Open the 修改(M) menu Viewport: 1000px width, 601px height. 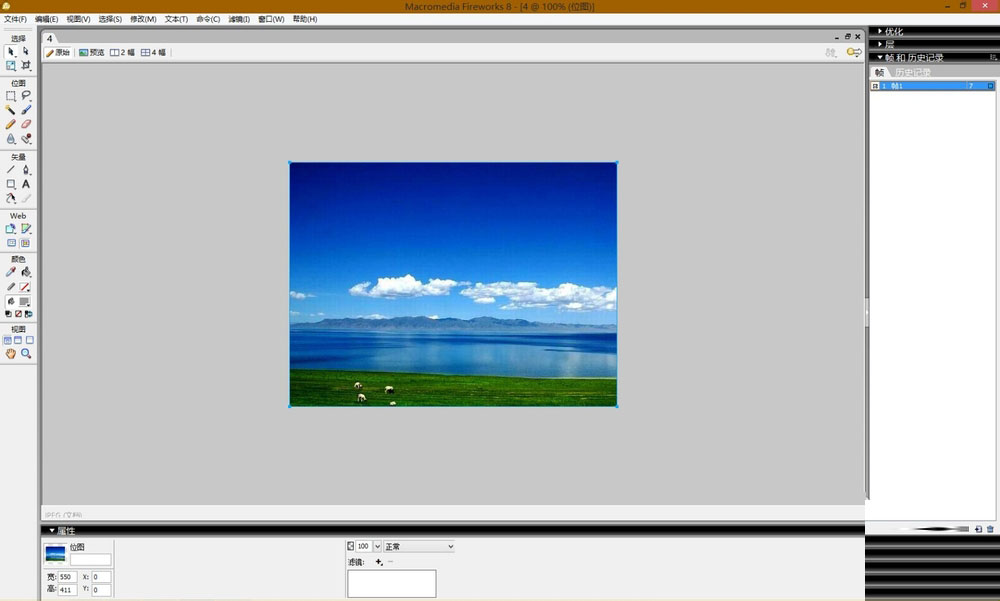143,19
